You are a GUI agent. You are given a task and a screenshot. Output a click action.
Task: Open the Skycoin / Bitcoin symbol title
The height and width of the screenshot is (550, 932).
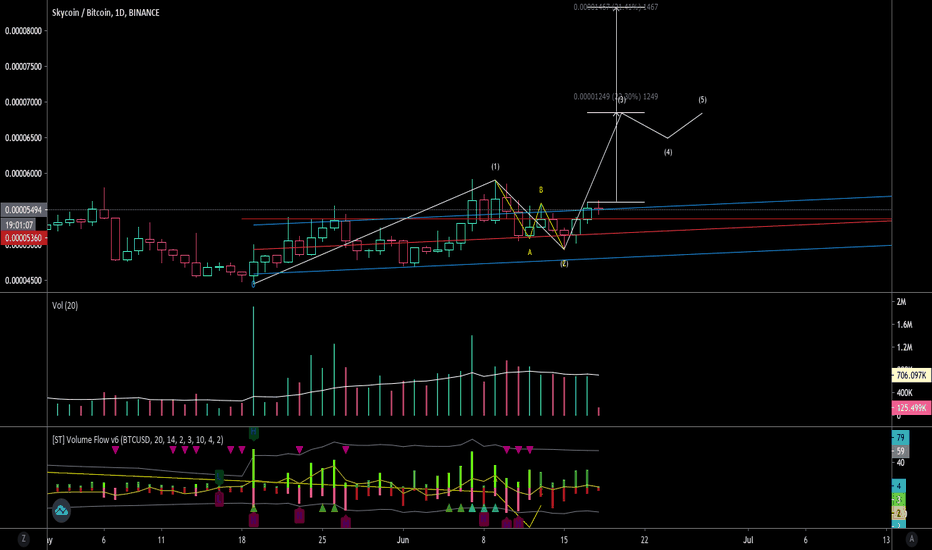[x=106, y=12]
